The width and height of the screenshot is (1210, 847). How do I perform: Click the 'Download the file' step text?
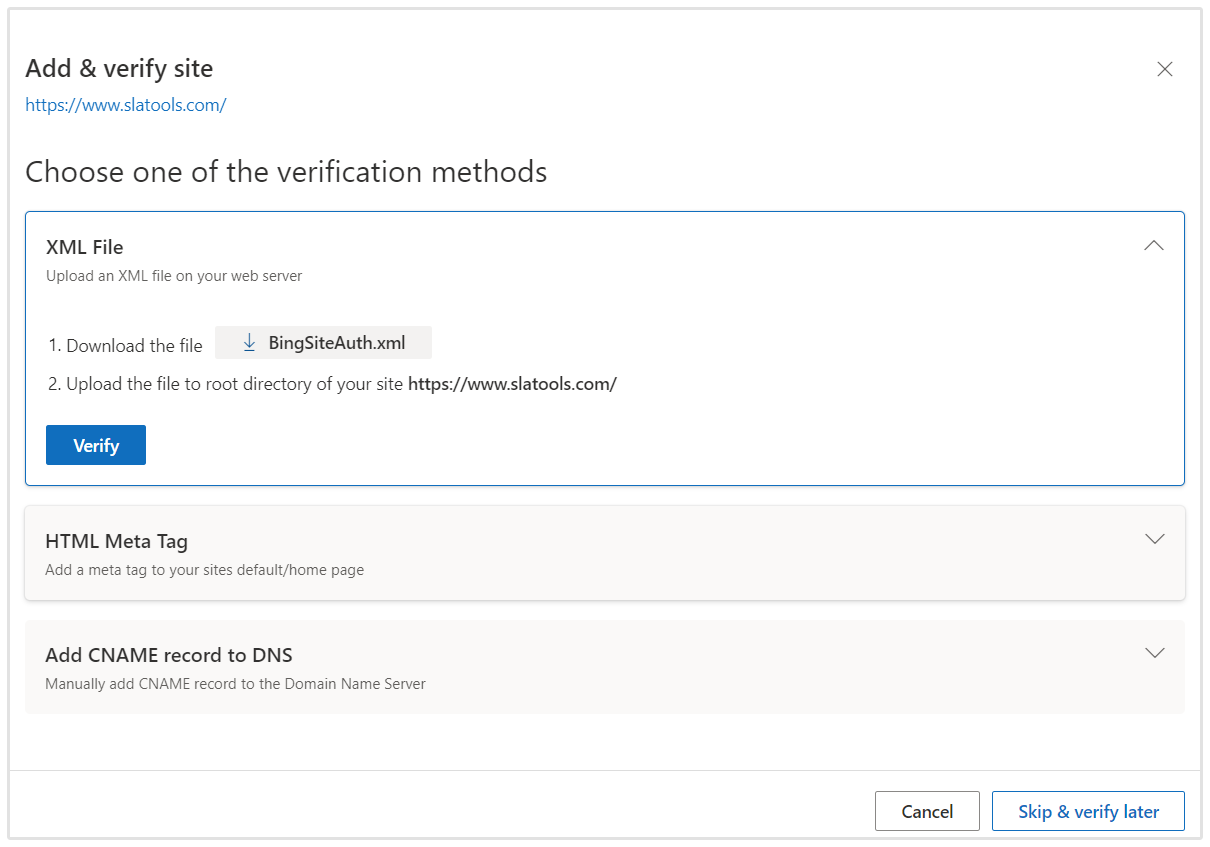coord(134,346)
